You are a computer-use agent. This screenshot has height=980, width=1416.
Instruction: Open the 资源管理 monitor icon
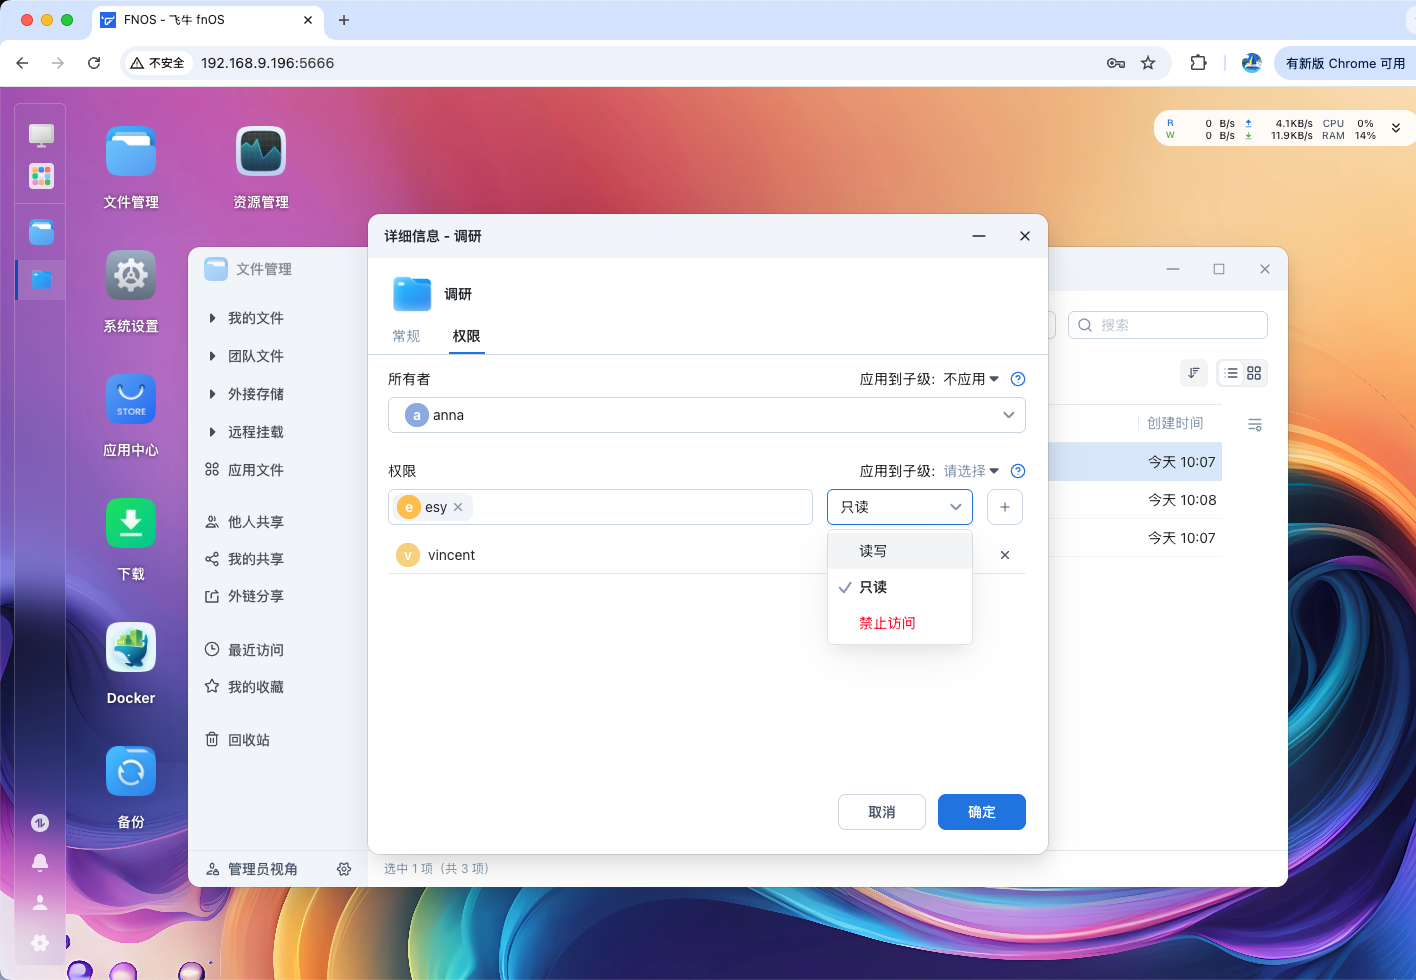[x=261, y=152]
